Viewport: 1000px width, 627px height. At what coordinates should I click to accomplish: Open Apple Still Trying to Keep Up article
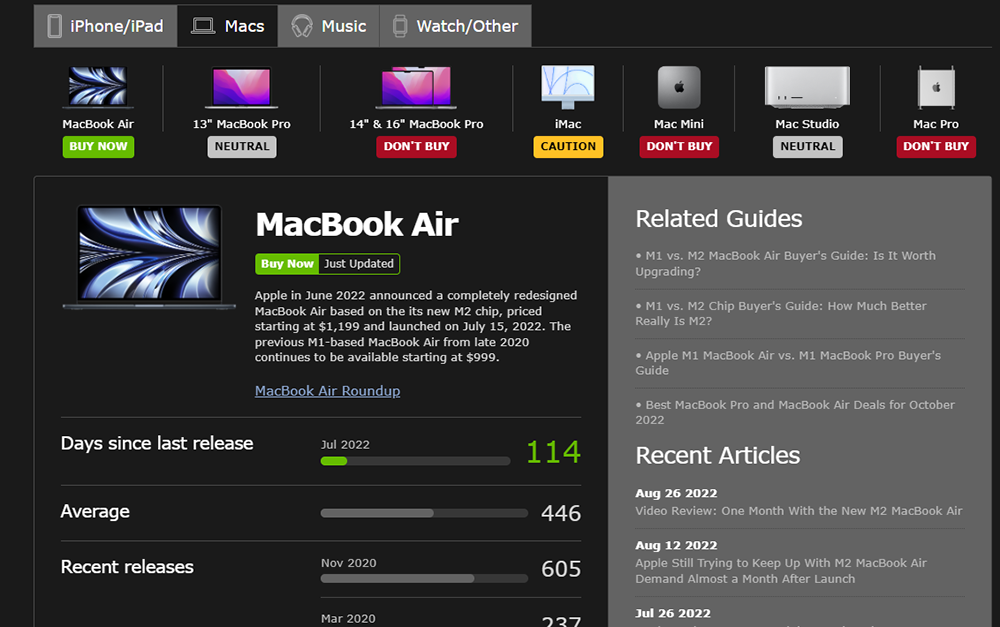[x=781, y=571]
